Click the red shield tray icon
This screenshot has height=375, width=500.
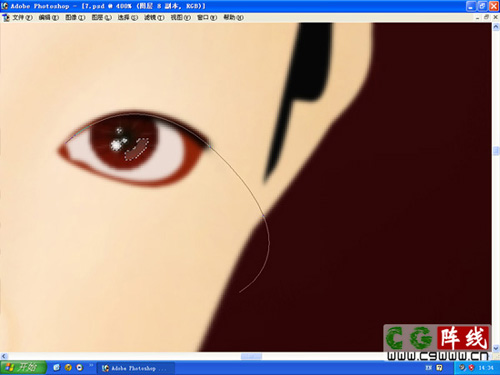click(x=471, y=368)
